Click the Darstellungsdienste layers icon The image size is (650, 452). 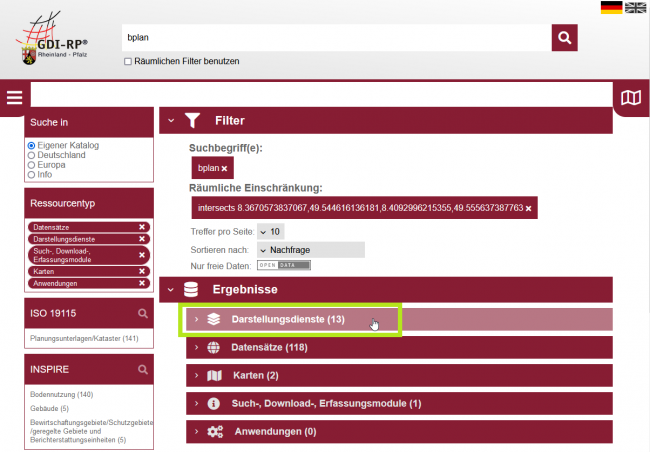(213, 319)
